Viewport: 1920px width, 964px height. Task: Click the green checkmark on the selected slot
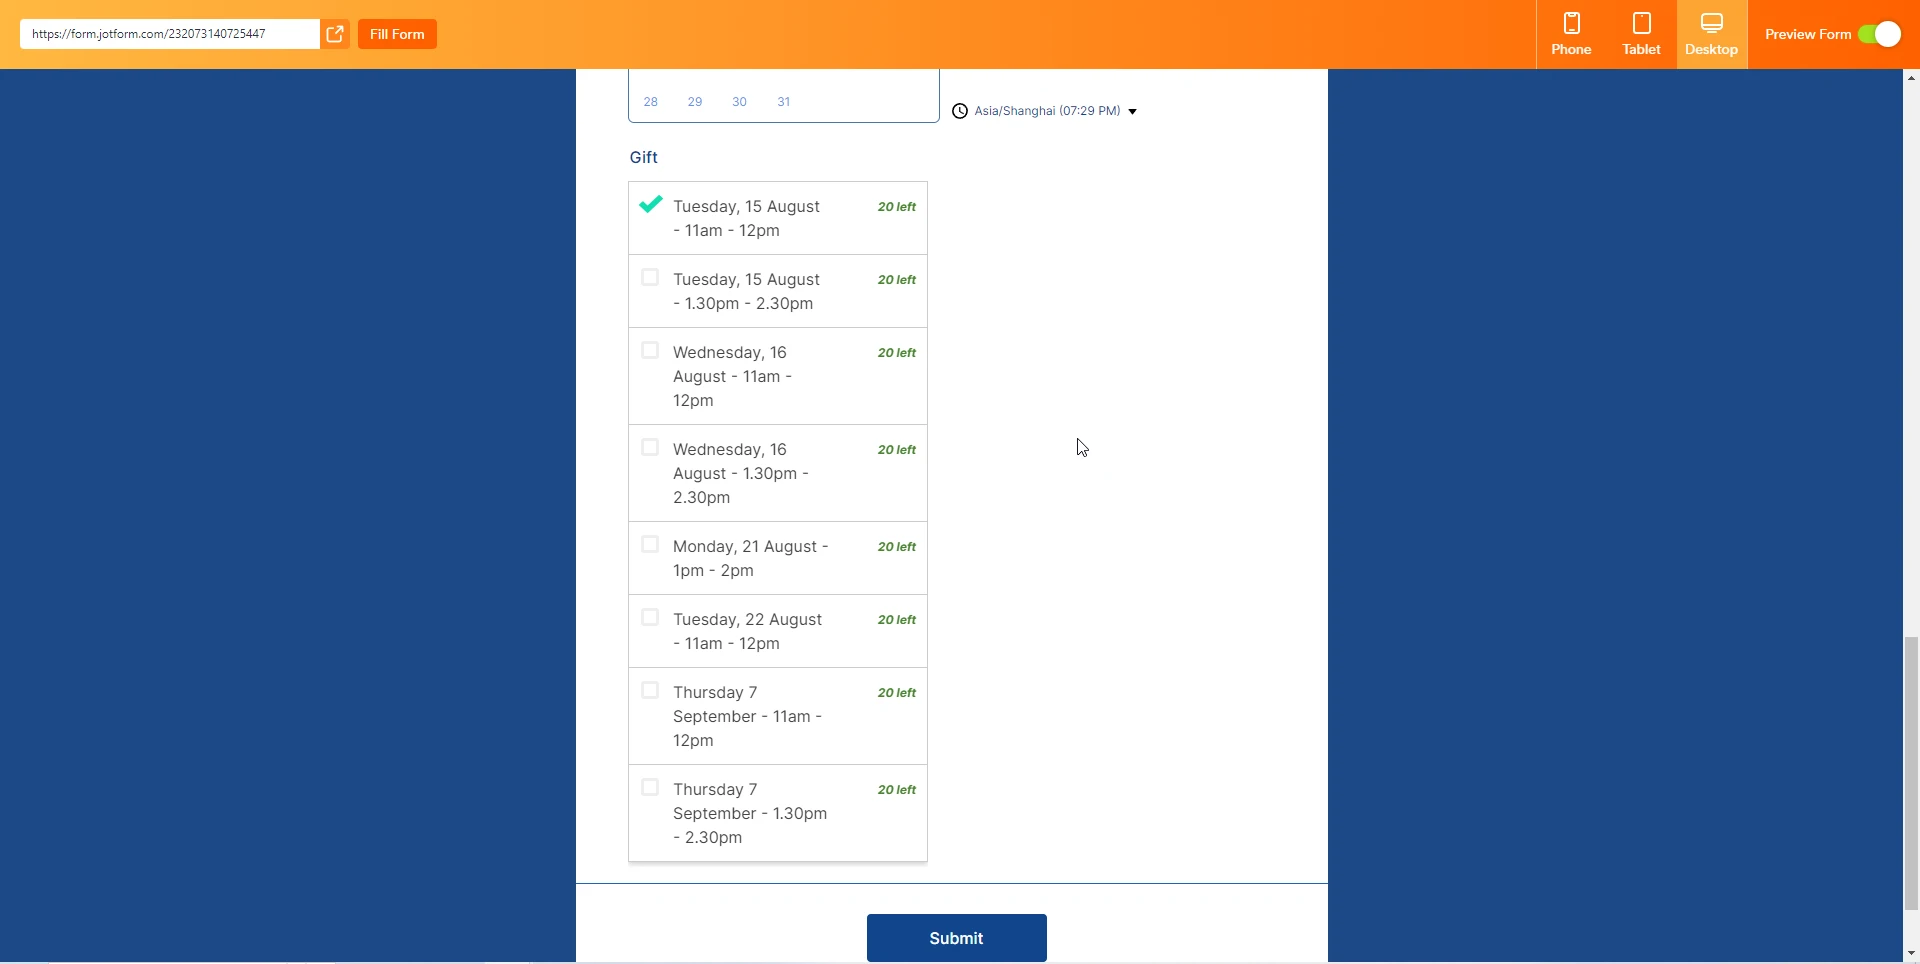651,204
